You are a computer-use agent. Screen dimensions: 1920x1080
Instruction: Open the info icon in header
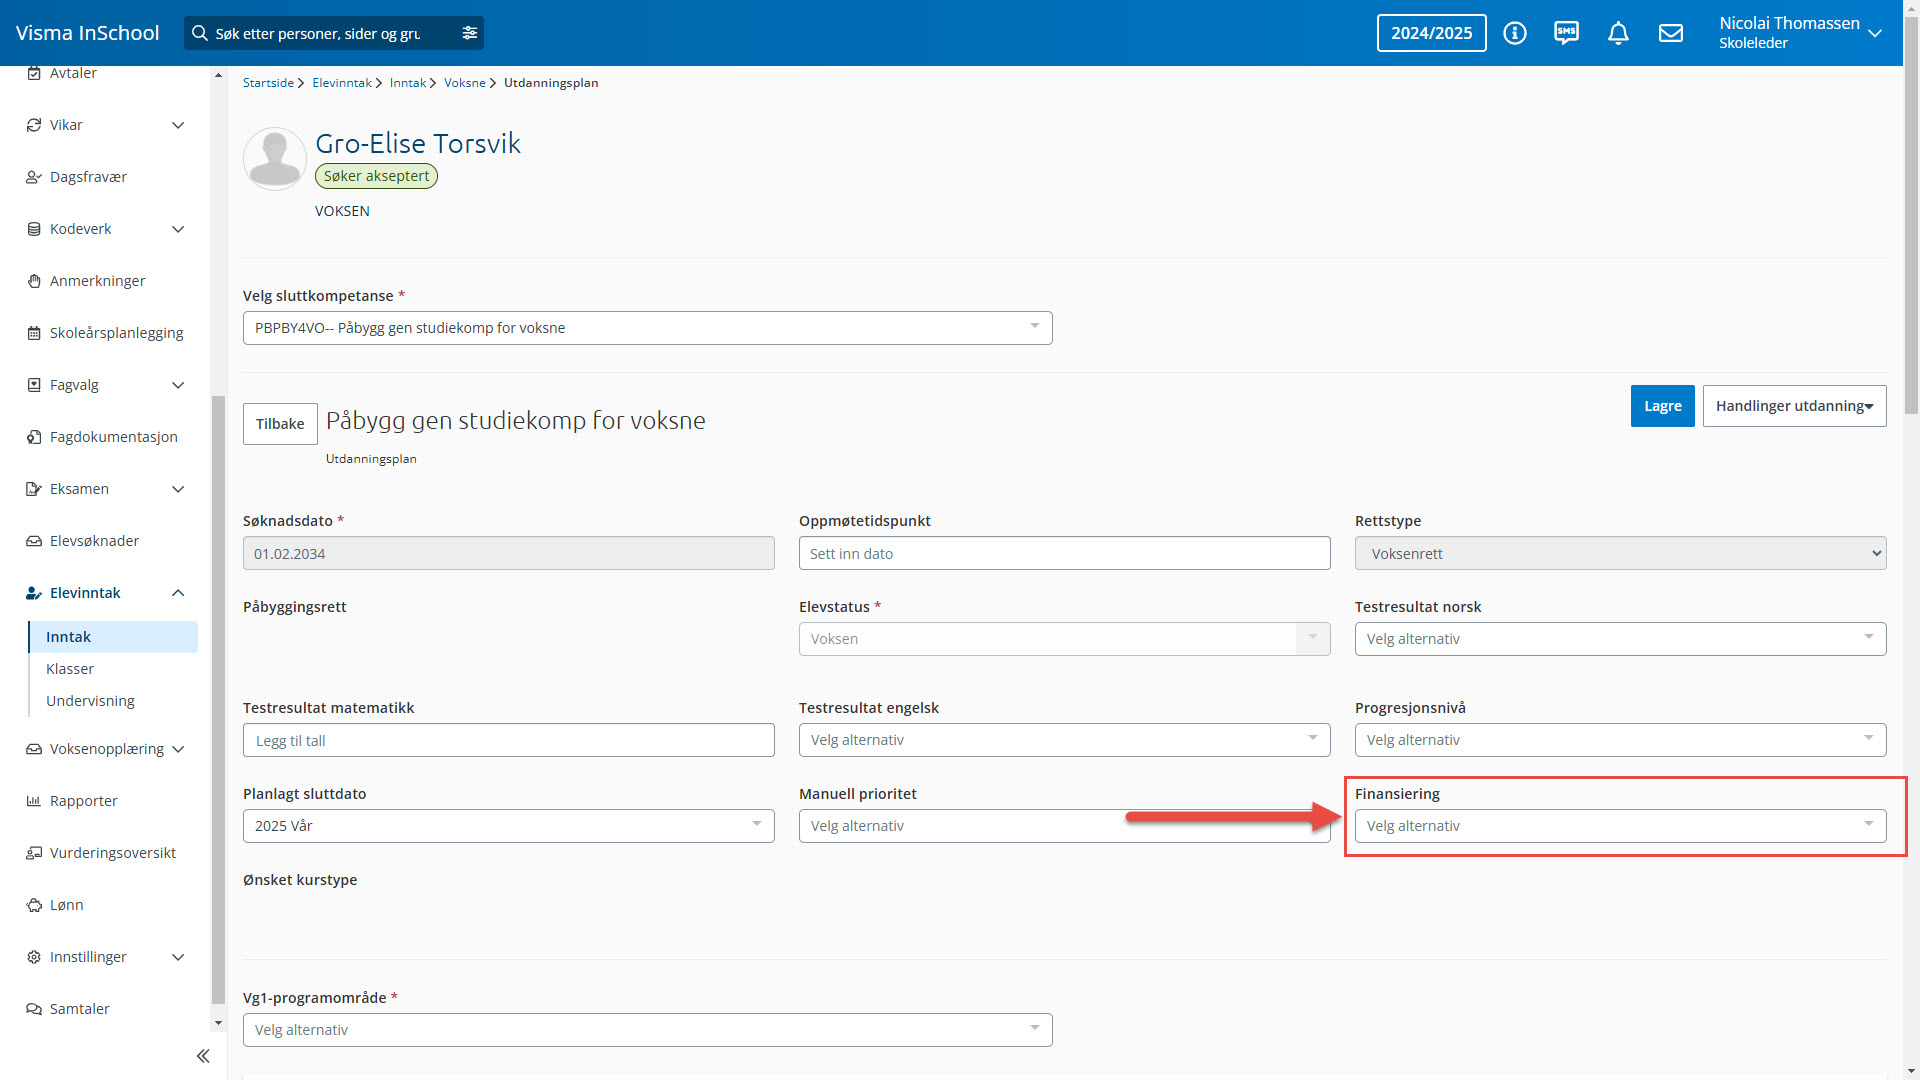pyautogui.click(x=1515, y=33)
